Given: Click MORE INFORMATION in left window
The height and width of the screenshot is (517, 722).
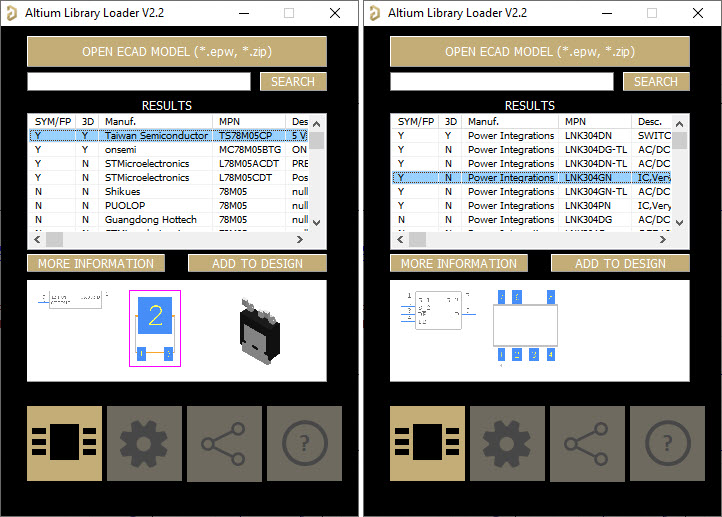Looking at the screenshot, I should tap(96, 263).
